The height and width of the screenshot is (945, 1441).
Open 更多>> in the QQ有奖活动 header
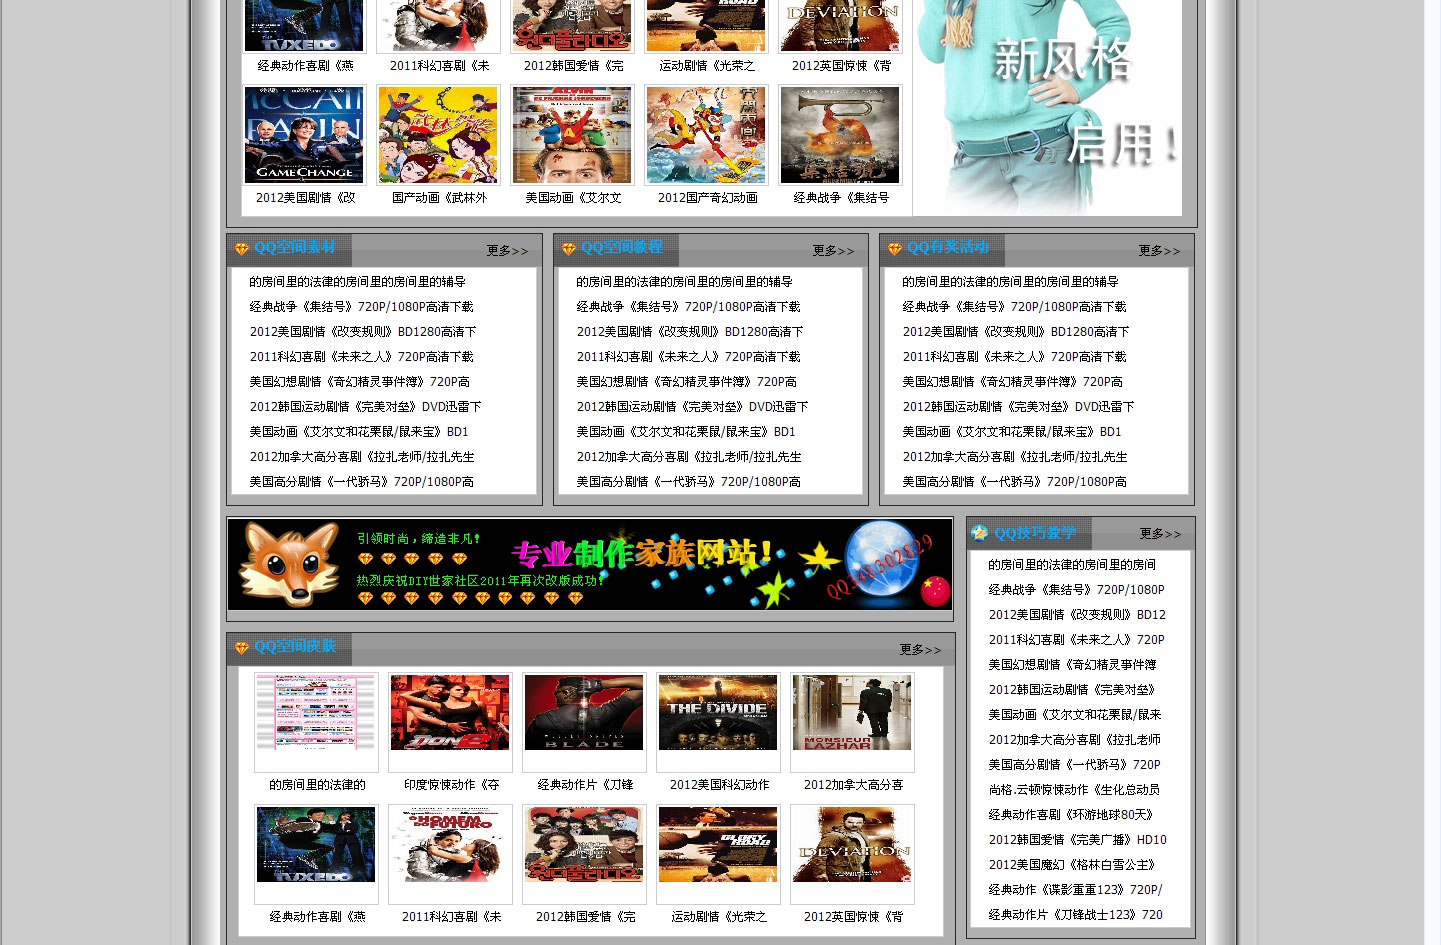click(1159, 251)
